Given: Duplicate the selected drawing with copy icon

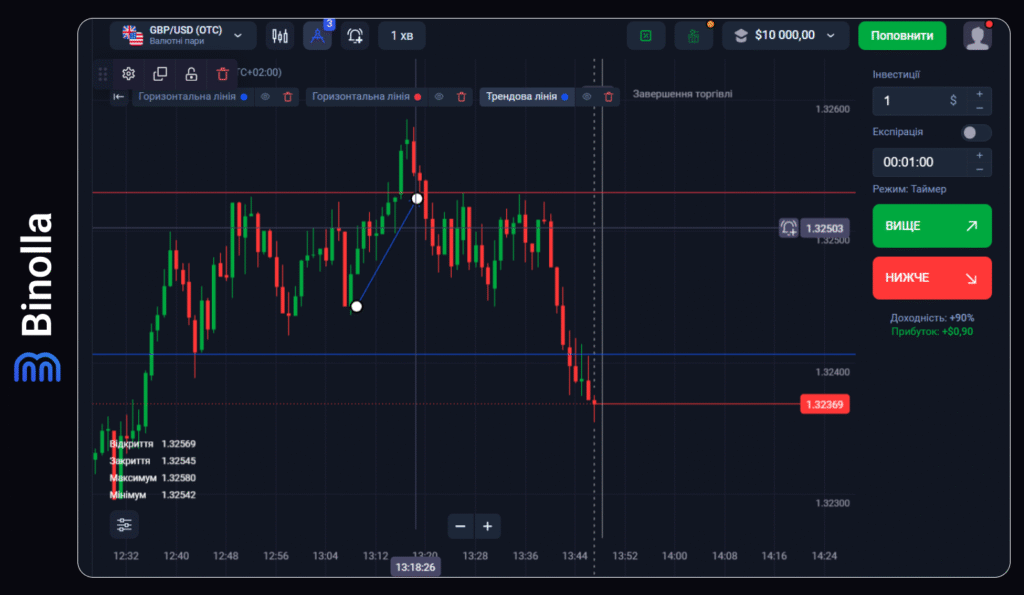Looking at the screenshot, I should (x=160, y=73).
